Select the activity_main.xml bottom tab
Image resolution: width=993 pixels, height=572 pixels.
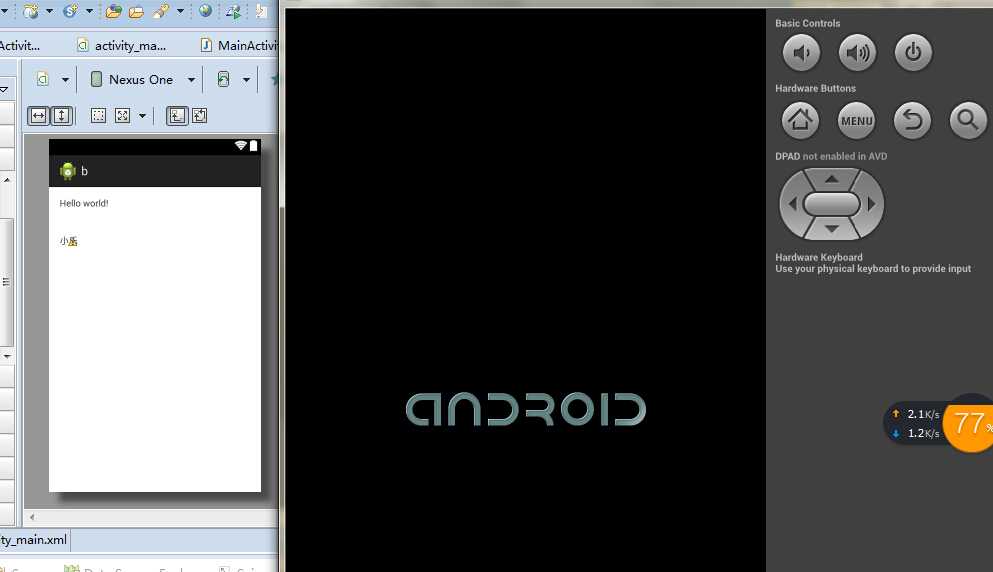(x=33, y=540)
